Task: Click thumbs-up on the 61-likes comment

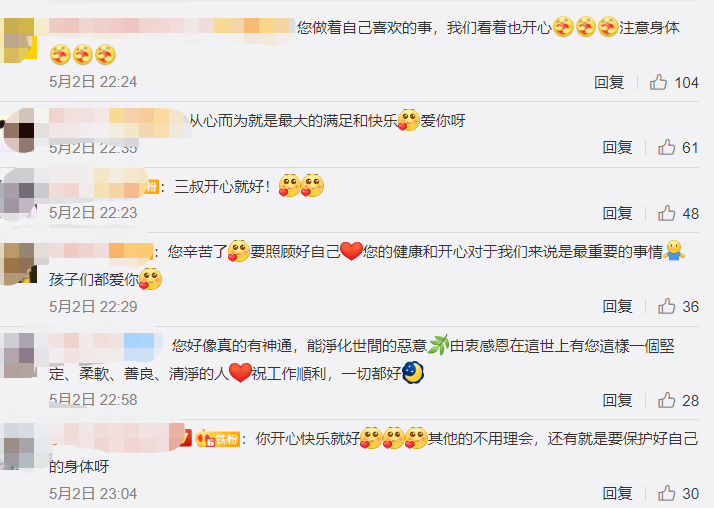Action: point(666,147)
